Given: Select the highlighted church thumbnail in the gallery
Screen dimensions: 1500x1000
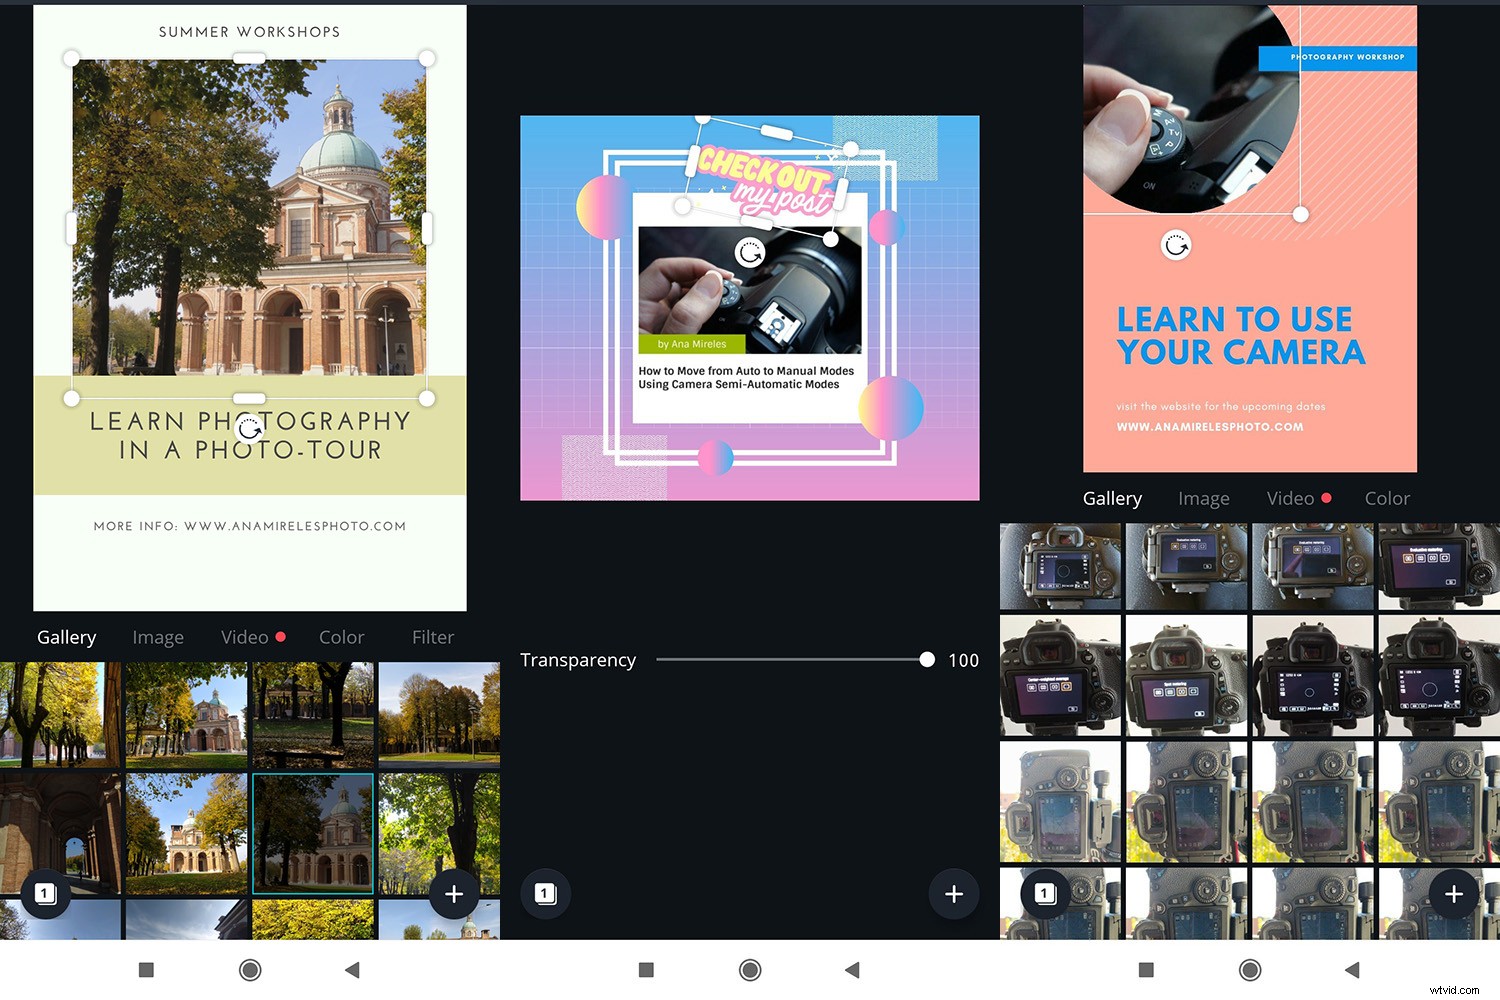Looking at the screenshot, I should click(312, 832).
